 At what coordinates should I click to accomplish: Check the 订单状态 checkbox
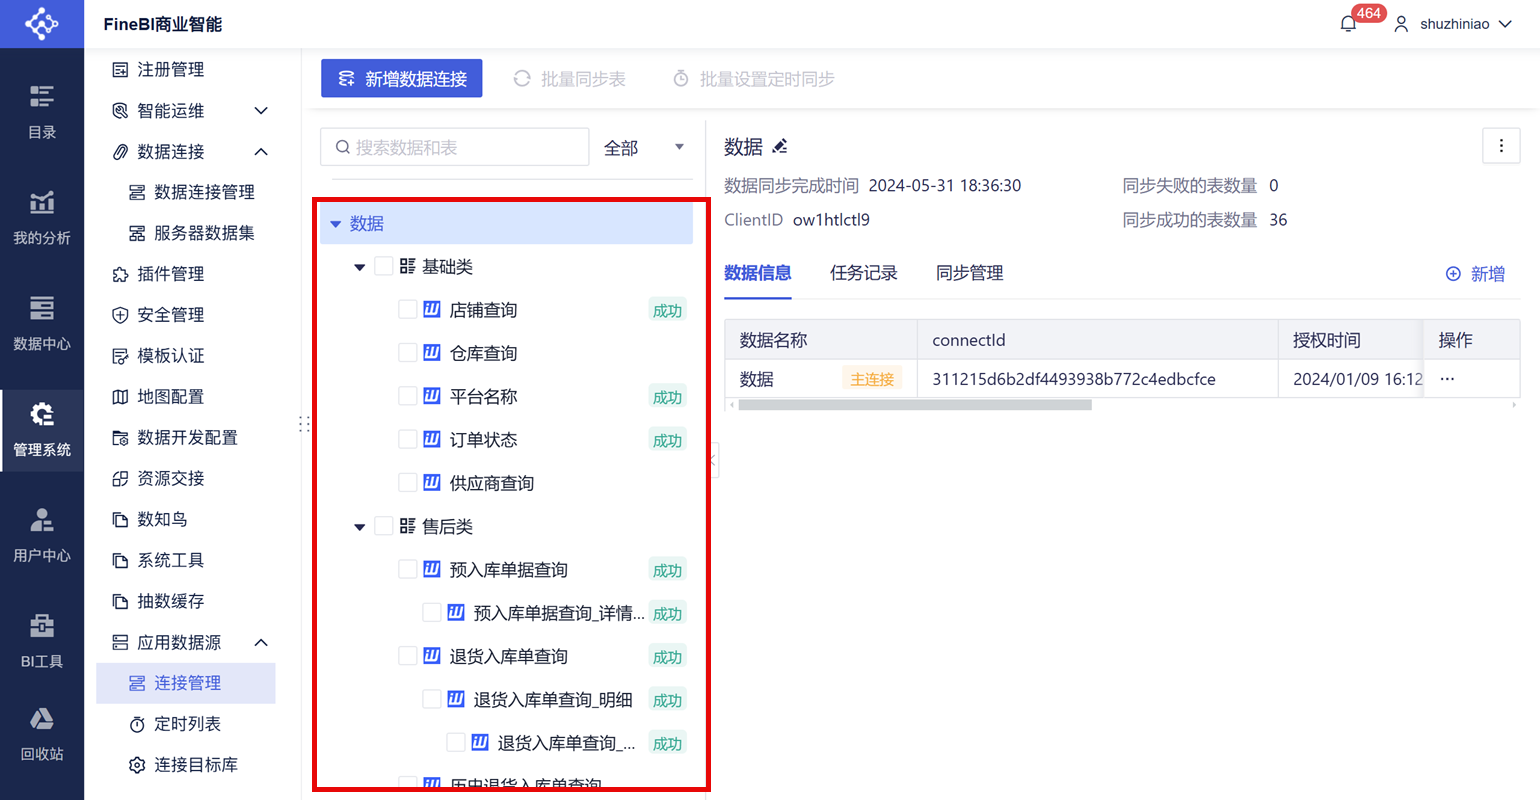click(x=407, y=439)
